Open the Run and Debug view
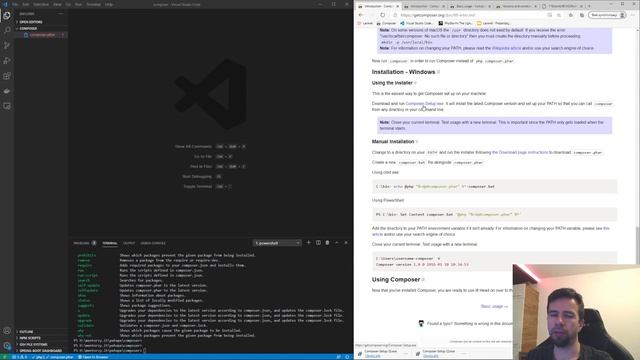The height and width of the screenshot is (360, 640). 7,60
